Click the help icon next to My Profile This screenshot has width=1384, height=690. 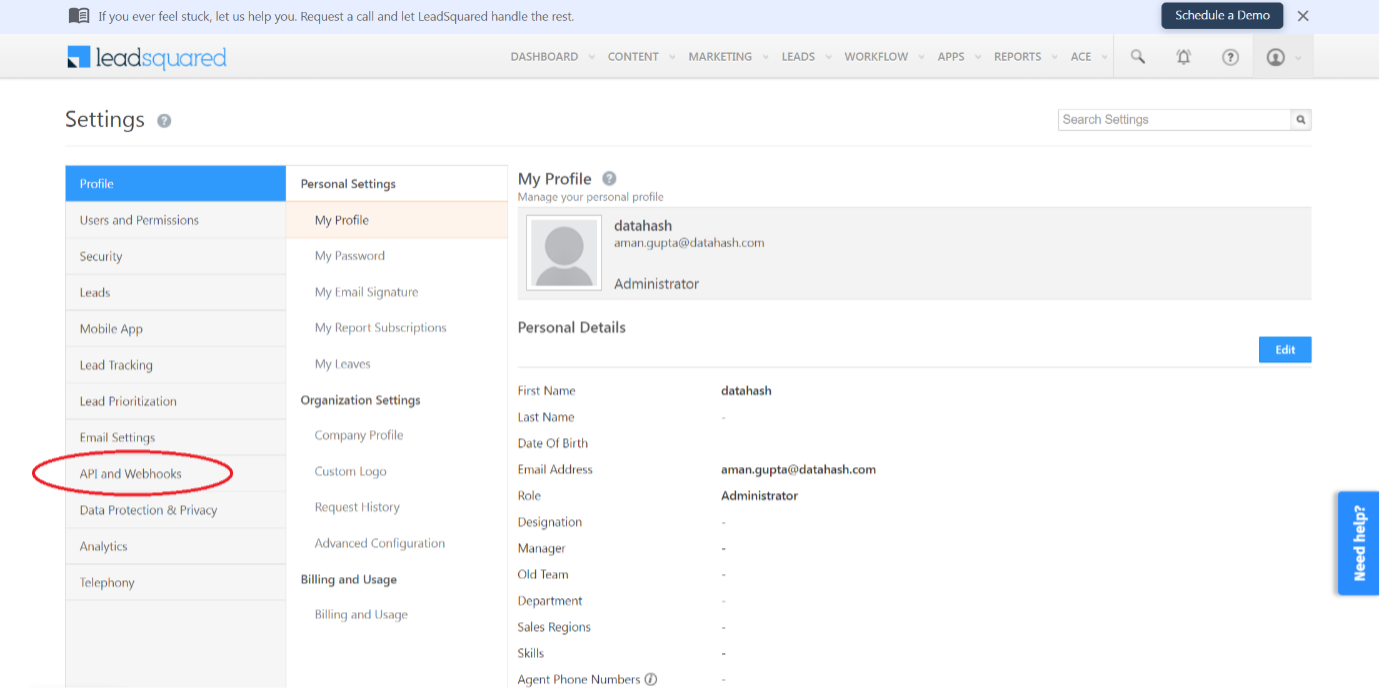(x=609, y=179)
